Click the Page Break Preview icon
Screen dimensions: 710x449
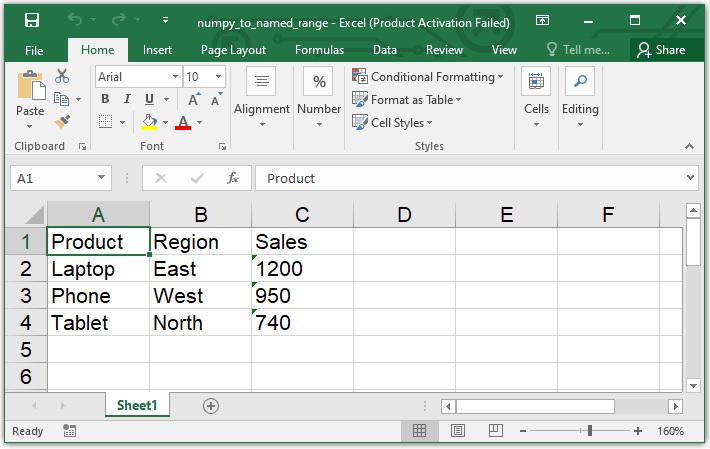[494, 431]
